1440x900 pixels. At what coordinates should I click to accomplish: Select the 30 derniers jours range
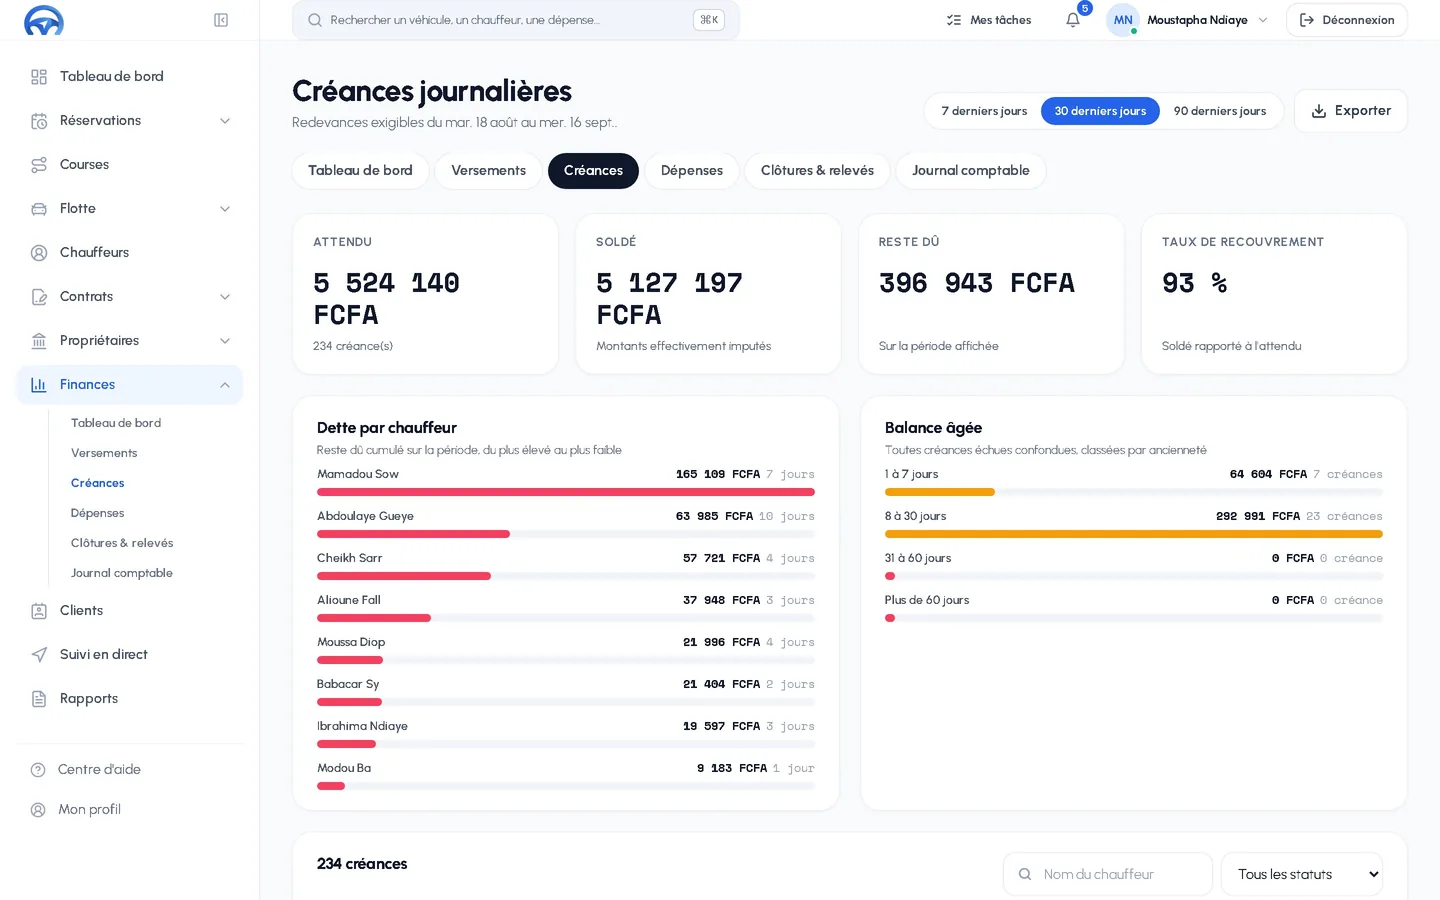click(1100, 111)
